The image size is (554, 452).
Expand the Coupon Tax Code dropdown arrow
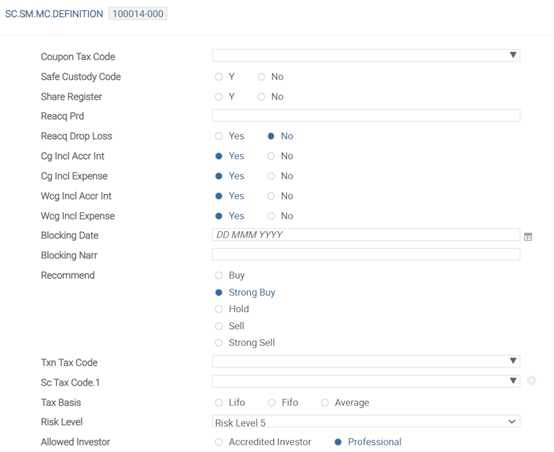coord(513,55)
